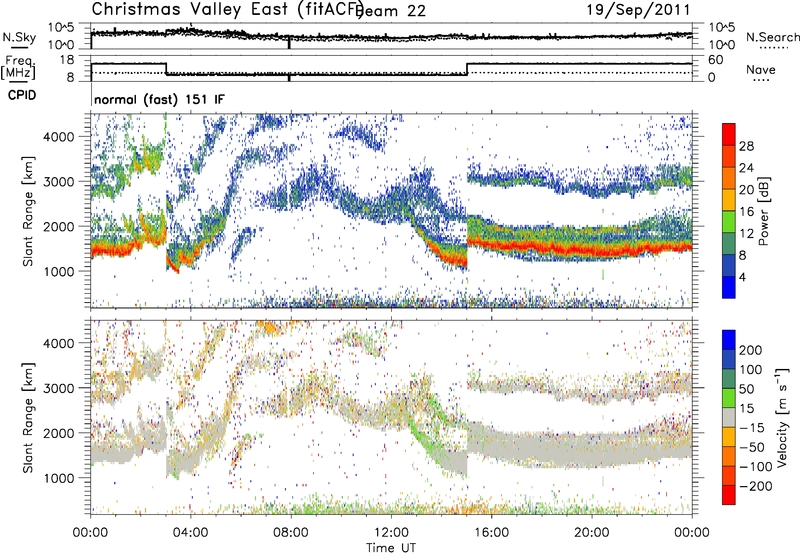Click the dotted line sample under Nave

(761, 80)
